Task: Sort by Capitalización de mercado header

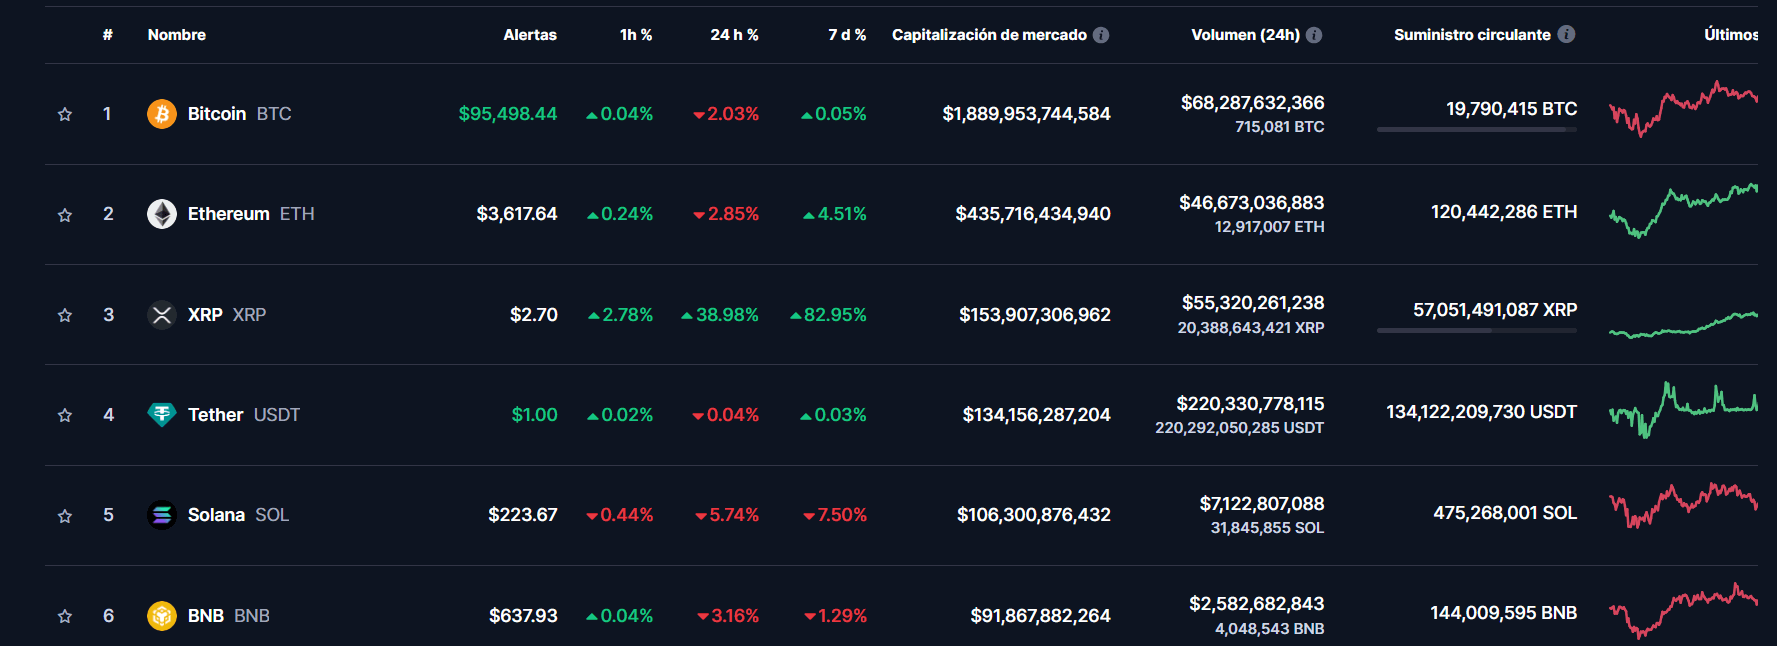Action: click(x=989, y=35)
